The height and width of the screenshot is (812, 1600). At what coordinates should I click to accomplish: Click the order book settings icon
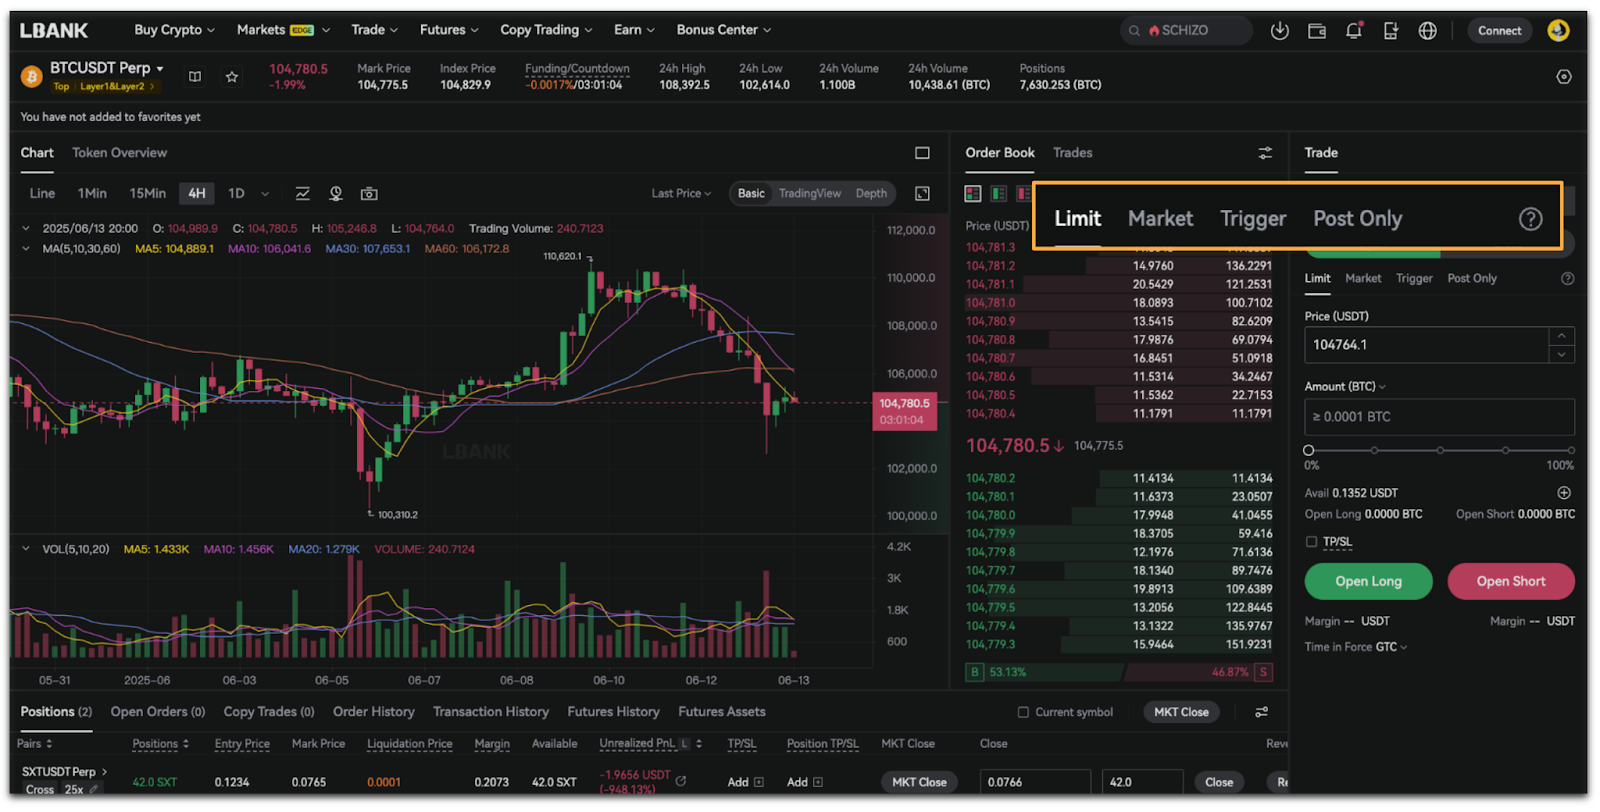[x=1265, y=153]
